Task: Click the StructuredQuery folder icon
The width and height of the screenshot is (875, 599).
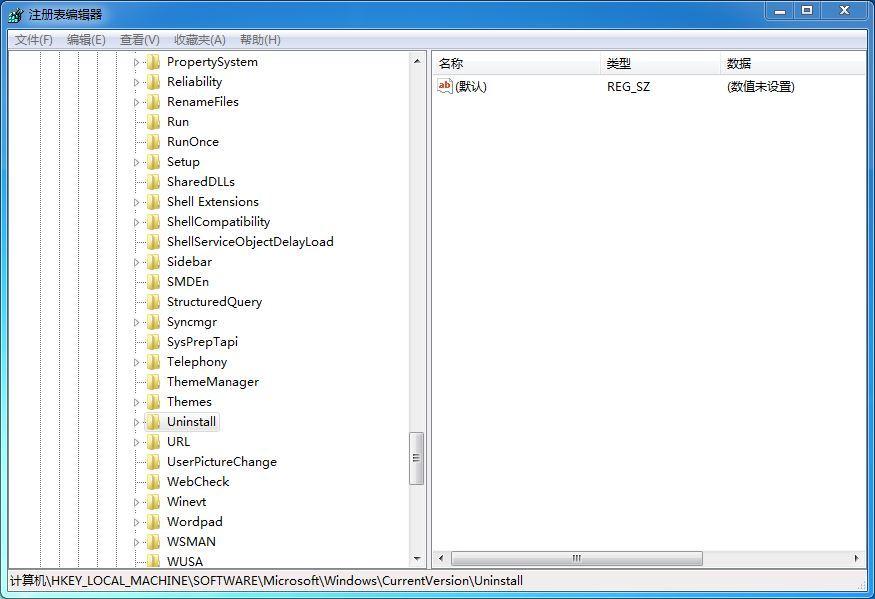Action: coord(153,302)
